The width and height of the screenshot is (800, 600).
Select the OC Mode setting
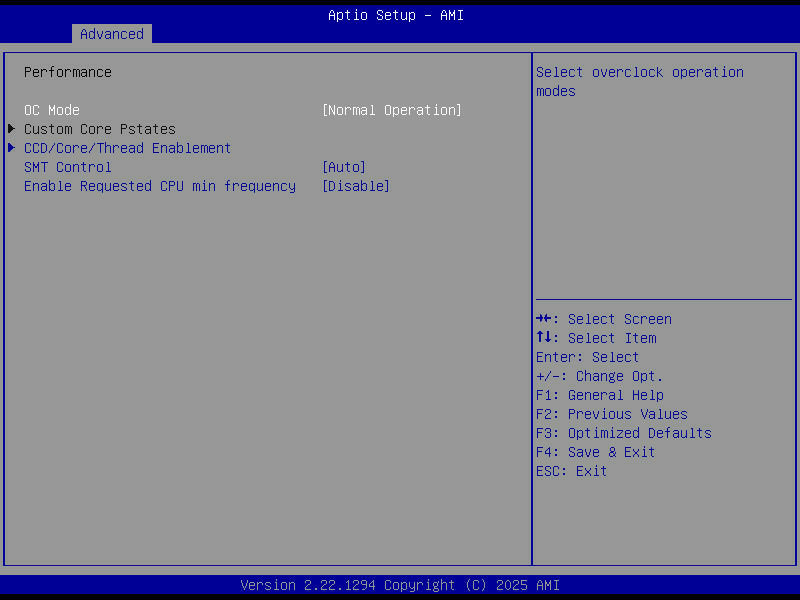click(52, 109)
